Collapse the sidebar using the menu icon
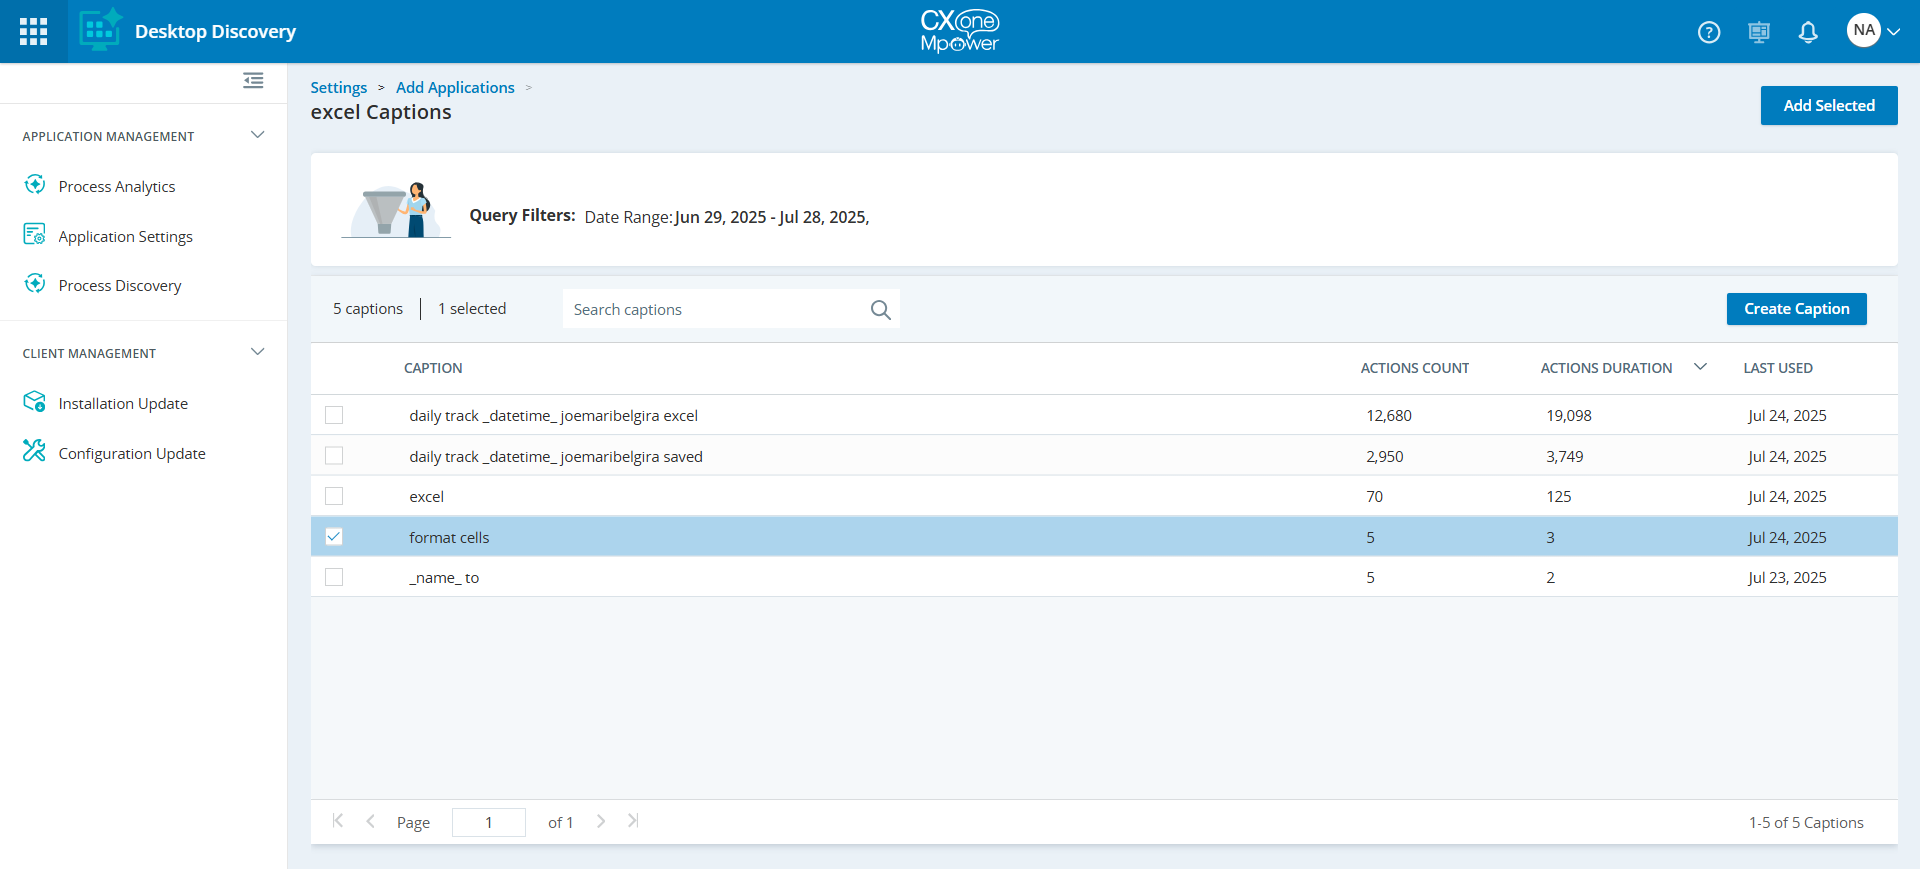1920x869 pixels. tap(253, 81)
